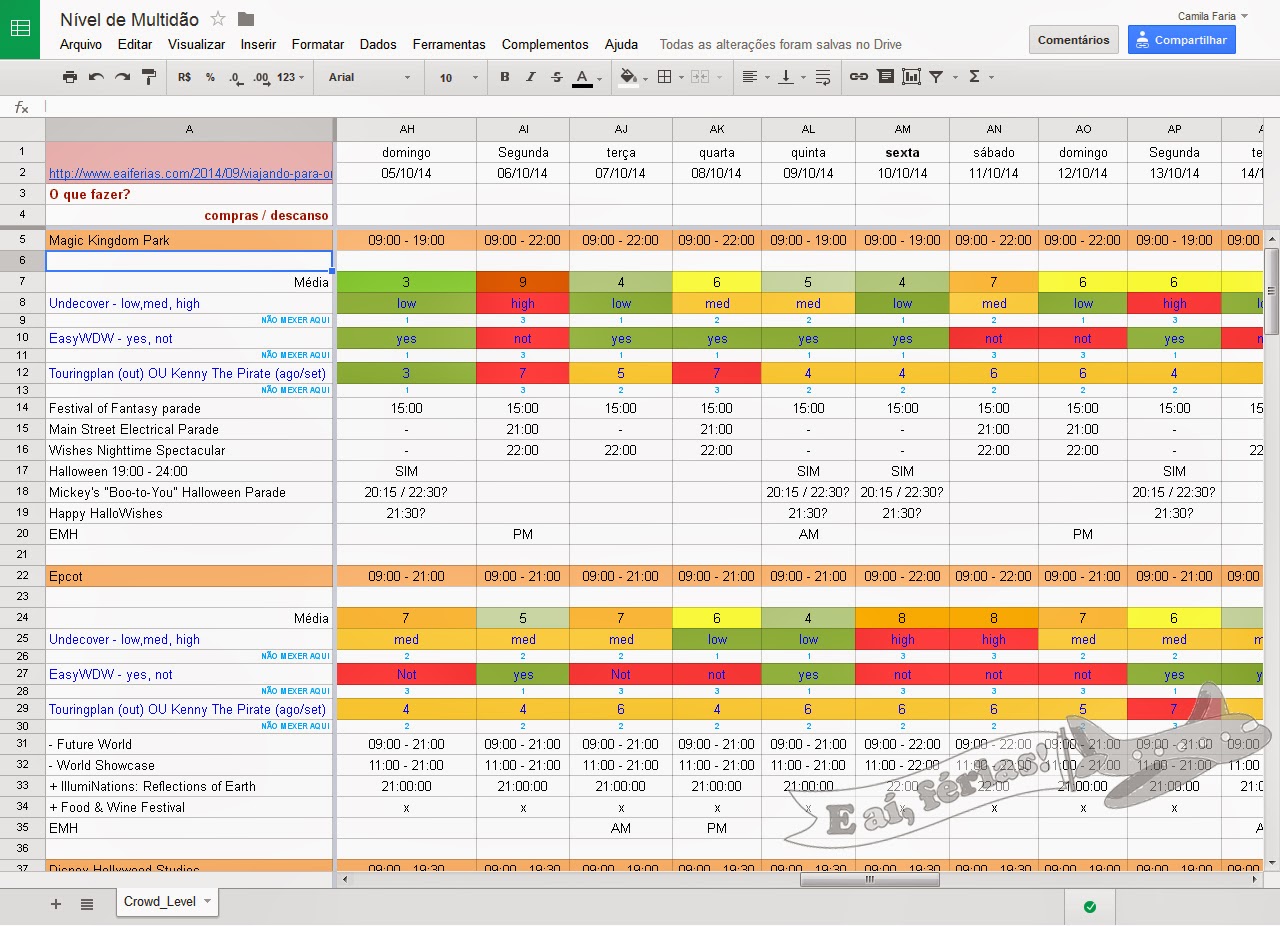1280x926 pixels.
Task: Click the Insert link chain icon
Action: tap(859, 77)
